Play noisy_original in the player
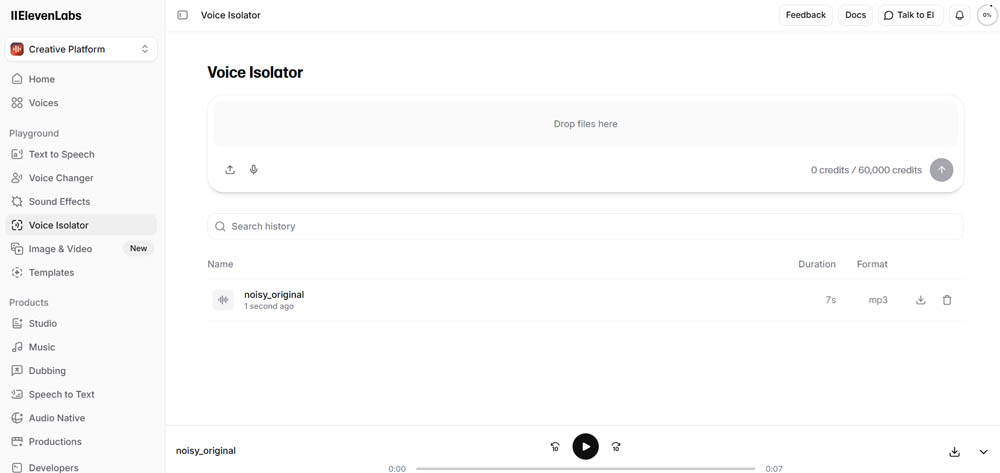The width and height of the screenshot is (1000, 473). (x=585, y=446)
